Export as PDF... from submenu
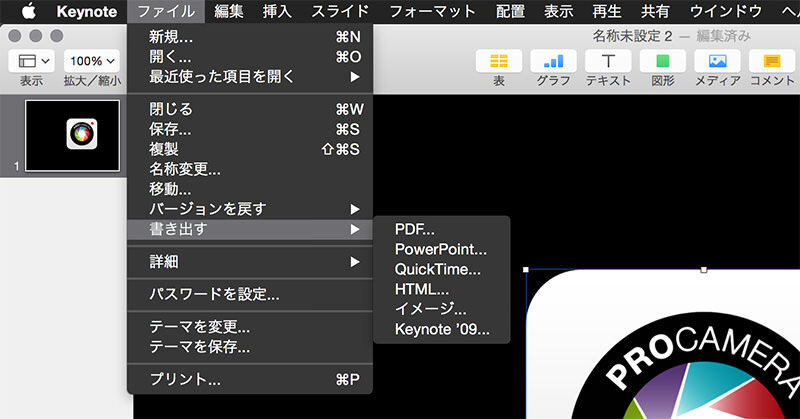The image size is (800, 419). tap(442, 229)
